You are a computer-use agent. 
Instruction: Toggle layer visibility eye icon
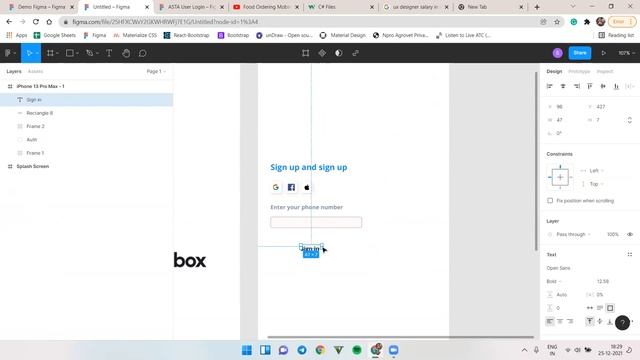click(x=630, y=234)
